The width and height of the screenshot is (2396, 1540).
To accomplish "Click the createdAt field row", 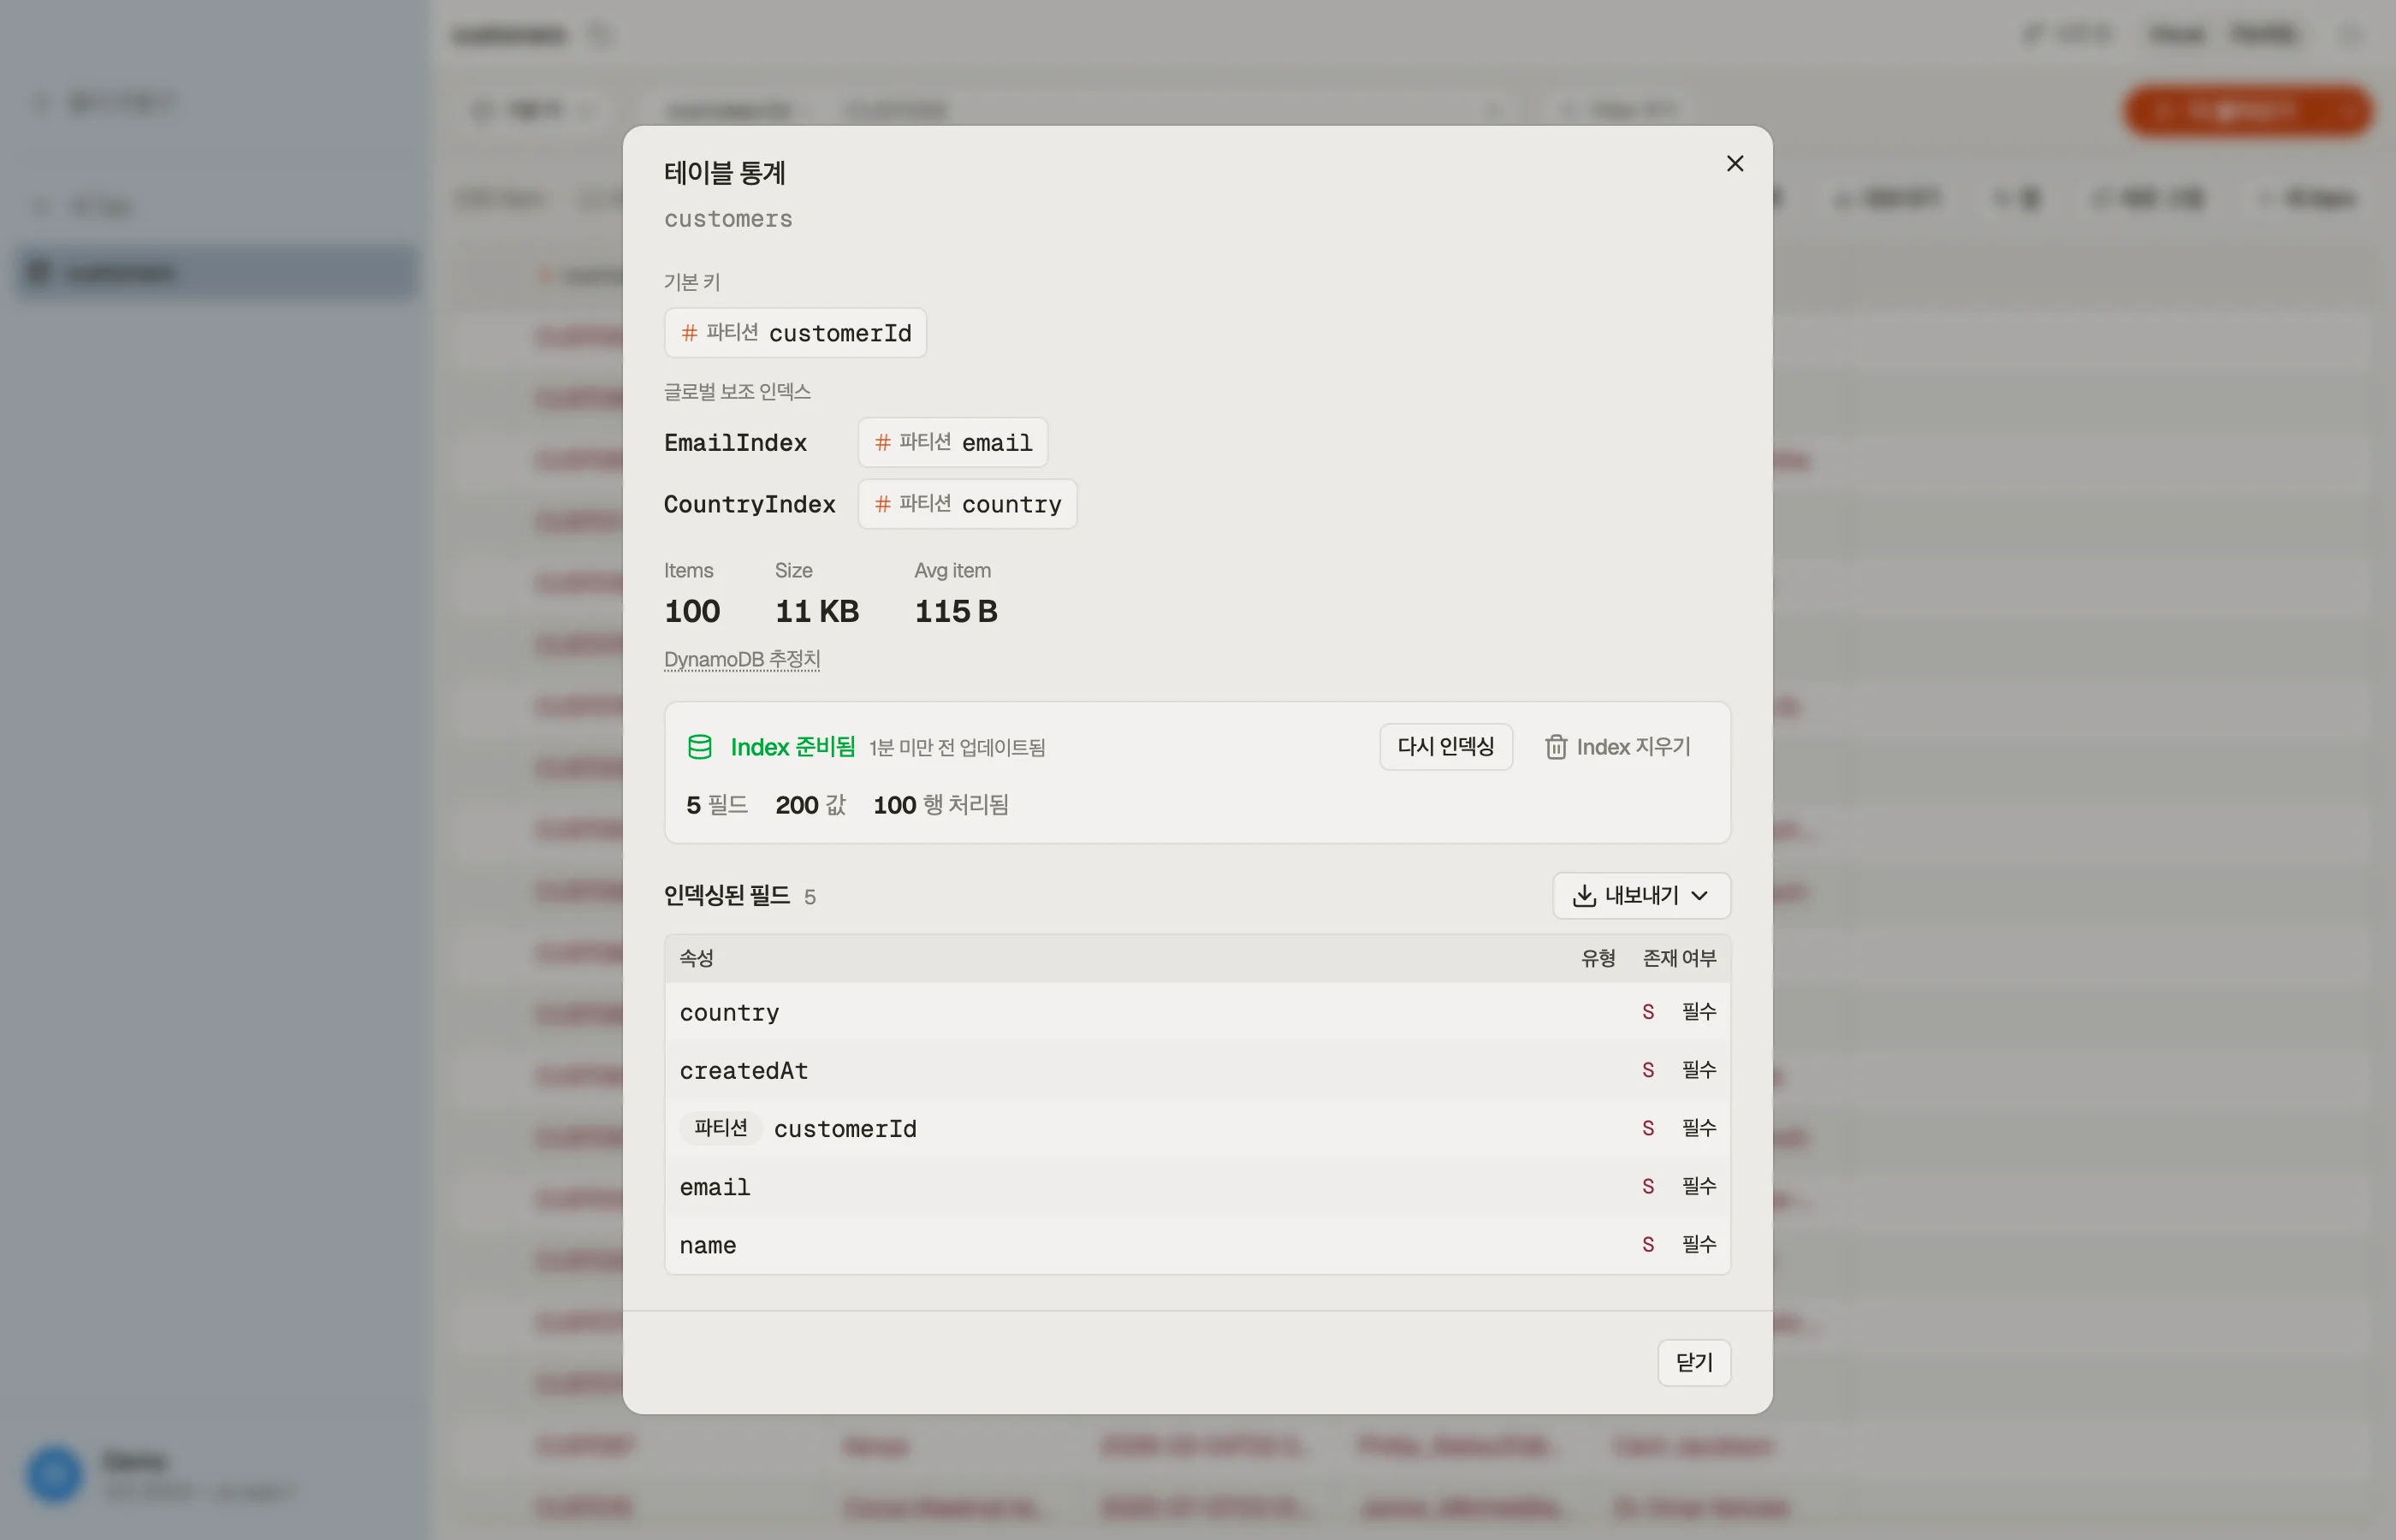I will coord(1197,1070).
